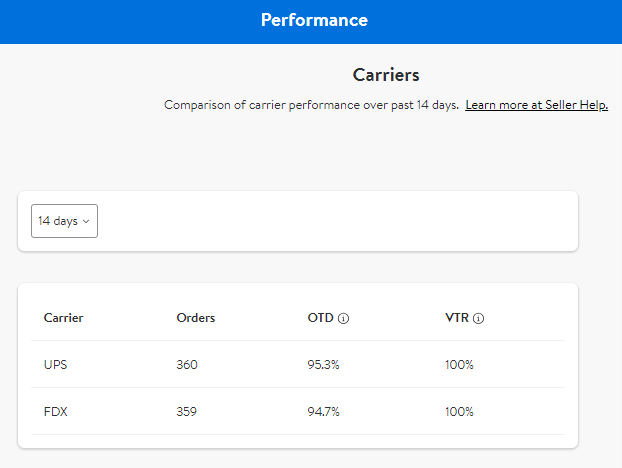The height and width of the screenshot is (468, 622).
Task: Click the FDX OTD value 94.7%
Action: tap(323, 411)
